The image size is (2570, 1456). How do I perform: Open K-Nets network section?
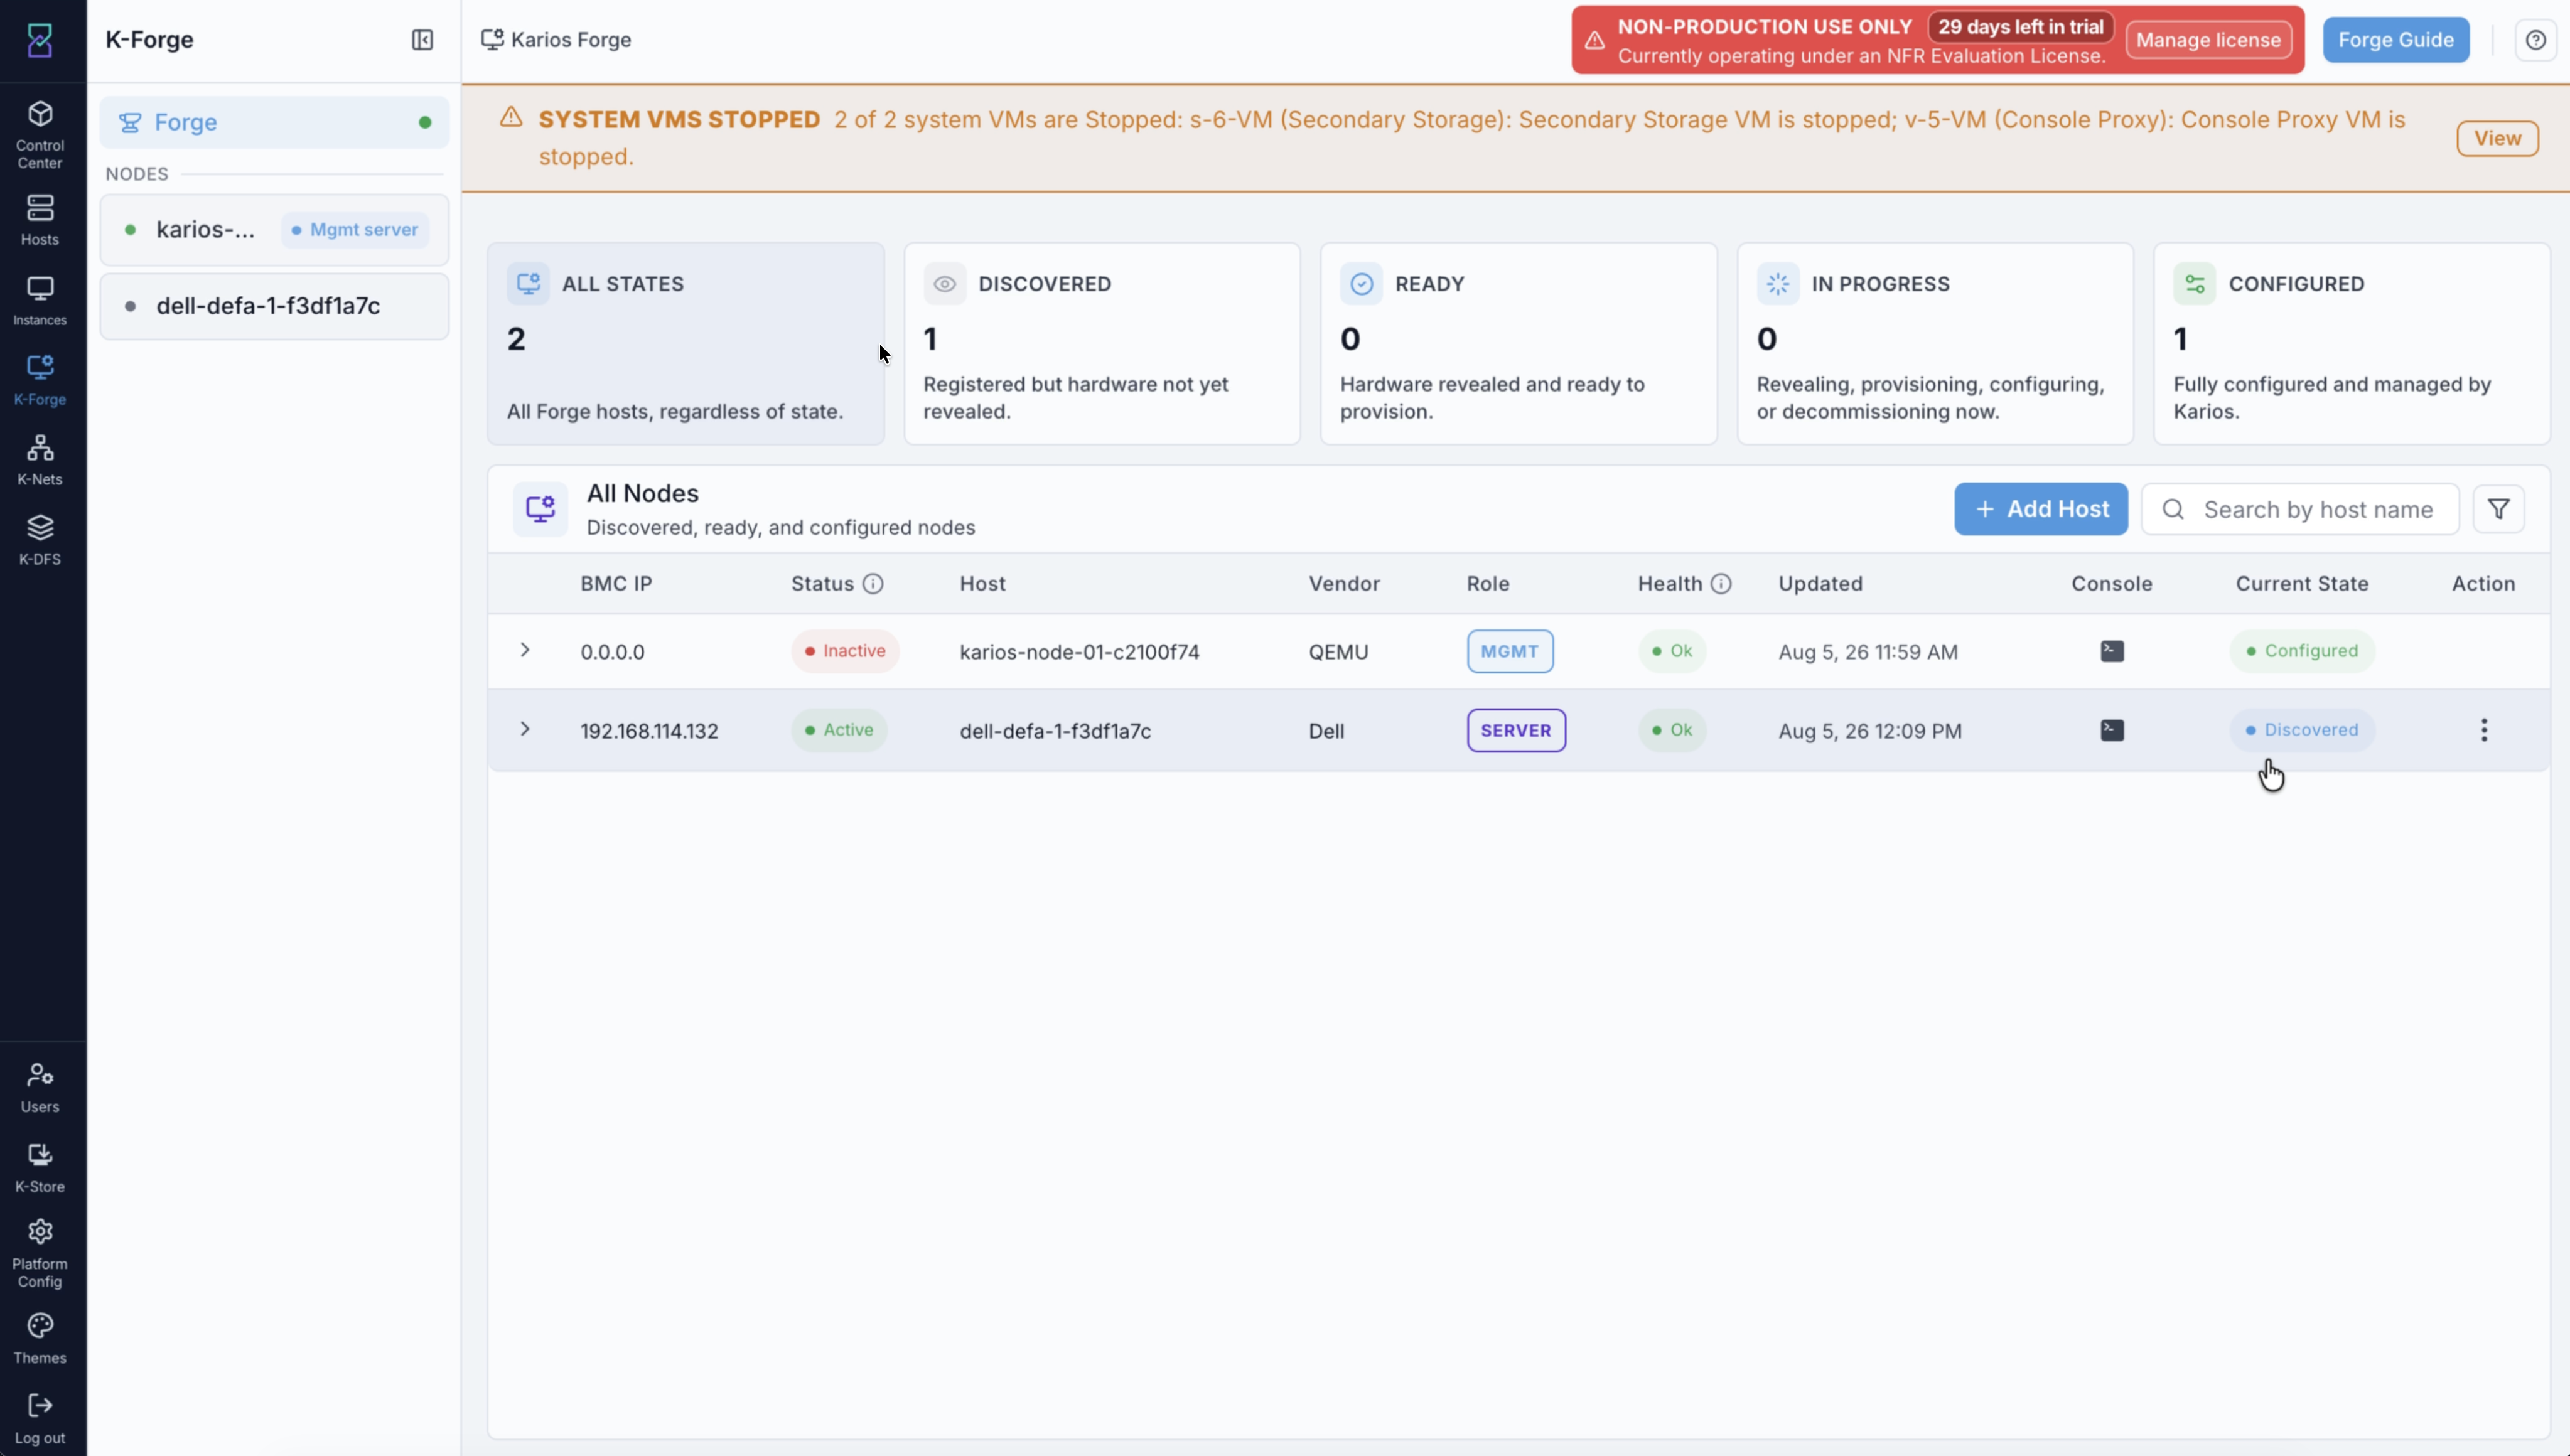pyautogui.click(x=40, y=460)
